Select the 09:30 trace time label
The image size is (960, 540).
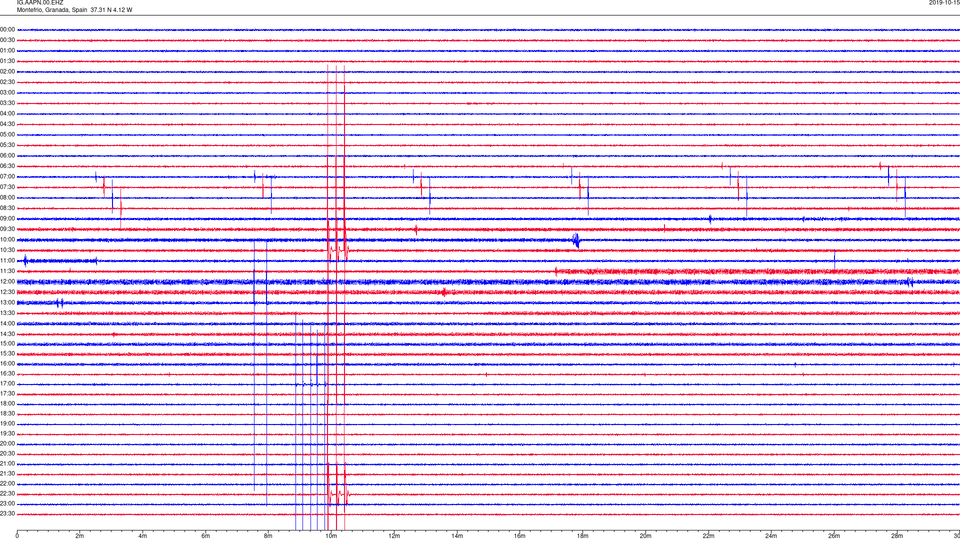[x=8, y=230]
